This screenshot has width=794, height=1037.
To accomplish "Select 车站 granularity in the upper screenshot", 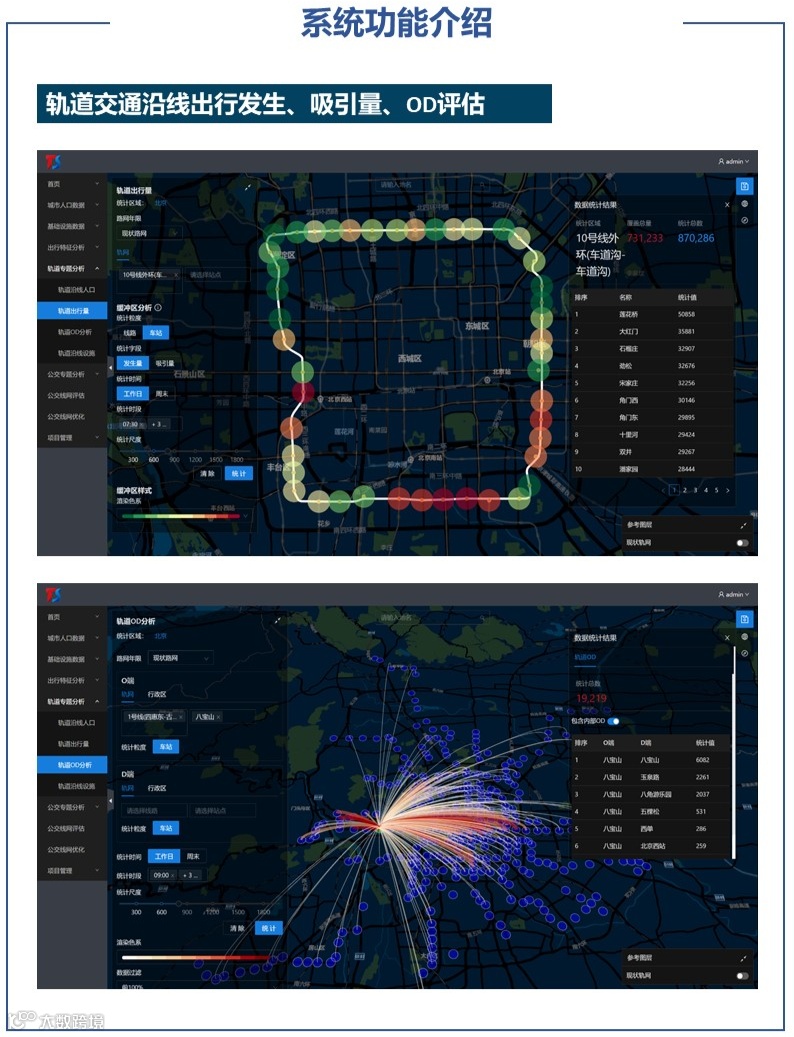I will tap(156, 333).
